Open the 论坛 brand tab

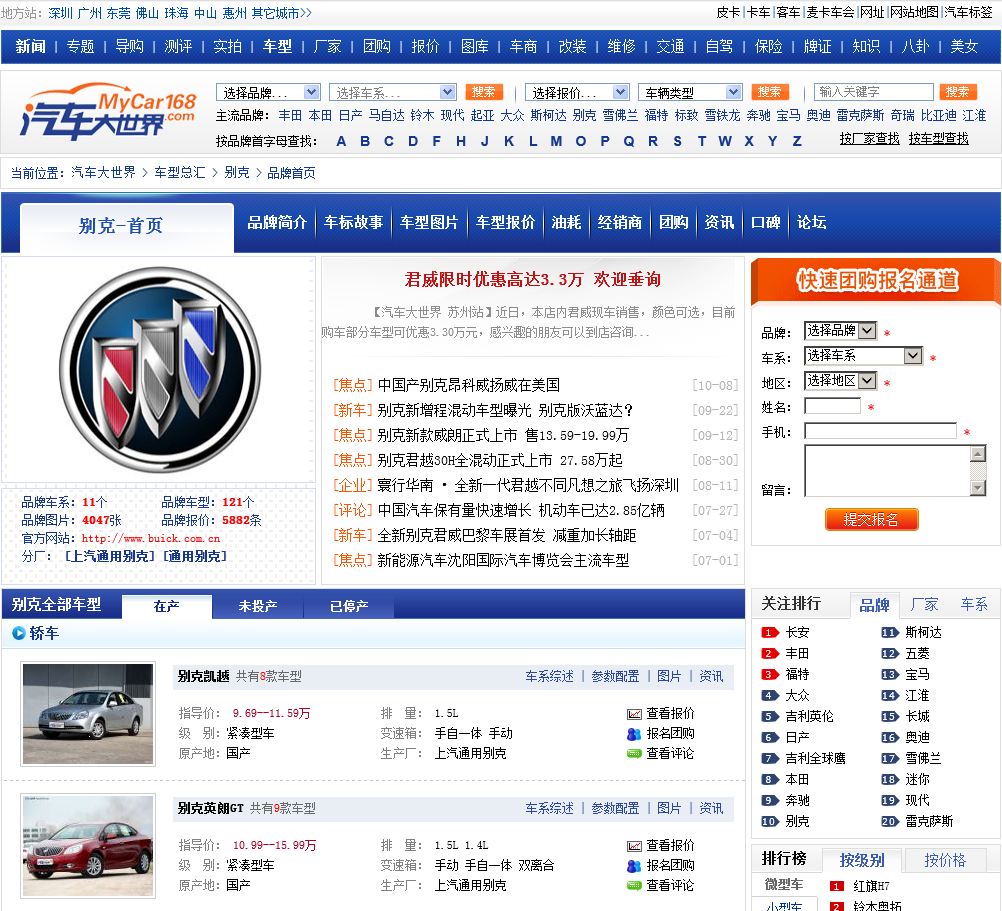[812, 222]
